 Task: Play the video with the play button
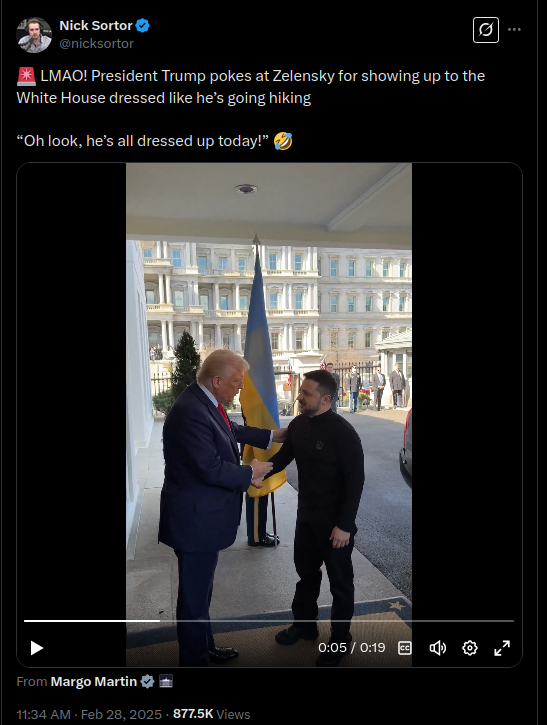pos(37,648)
